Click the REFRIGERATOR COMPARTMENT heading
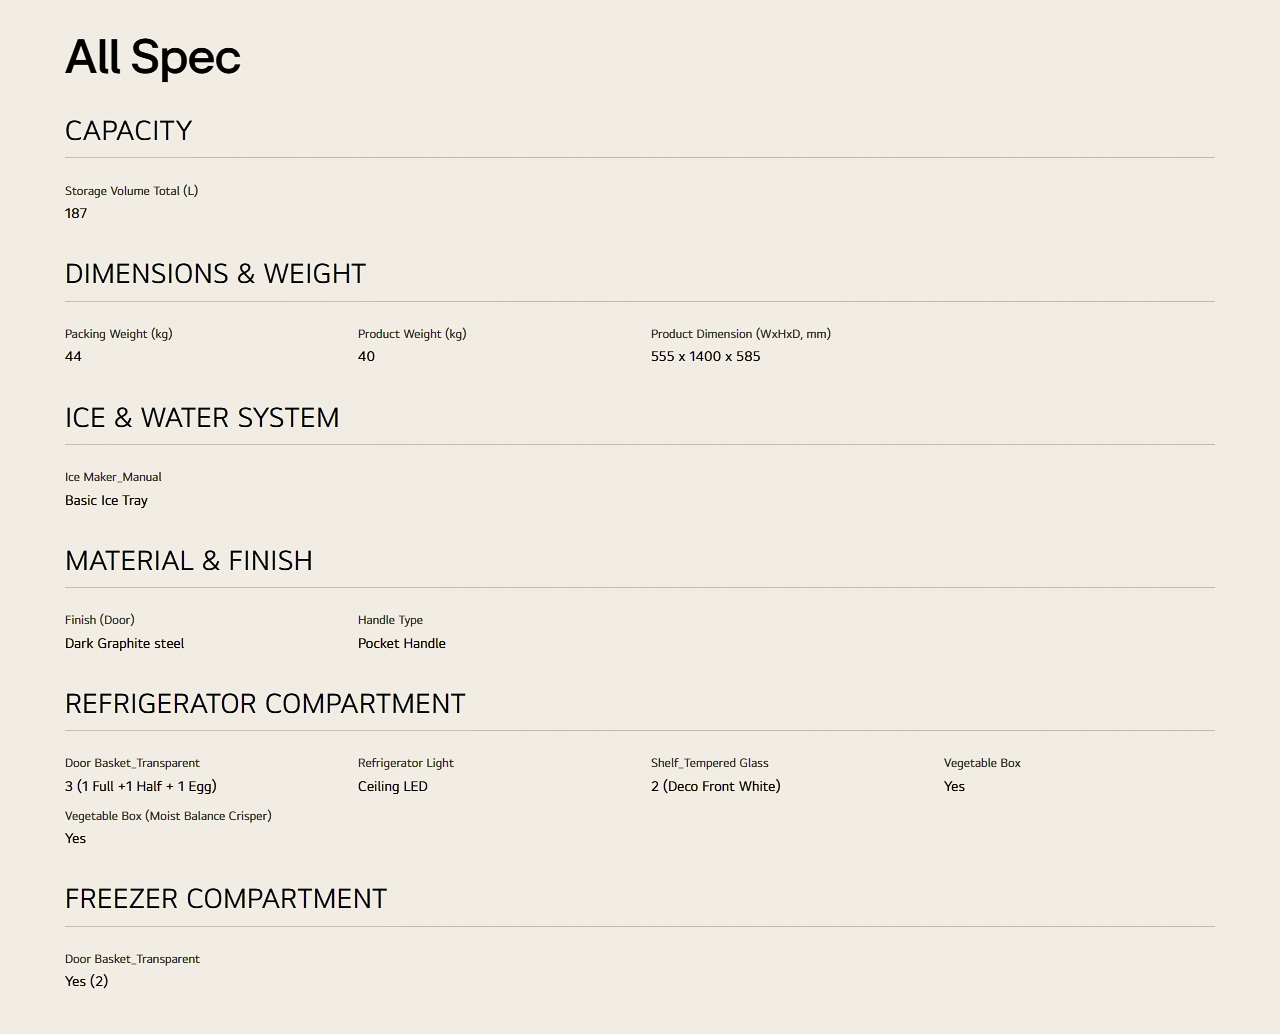Viewport: 1280px width, 1034px height. pyautogui.click(x=265, y=704)
